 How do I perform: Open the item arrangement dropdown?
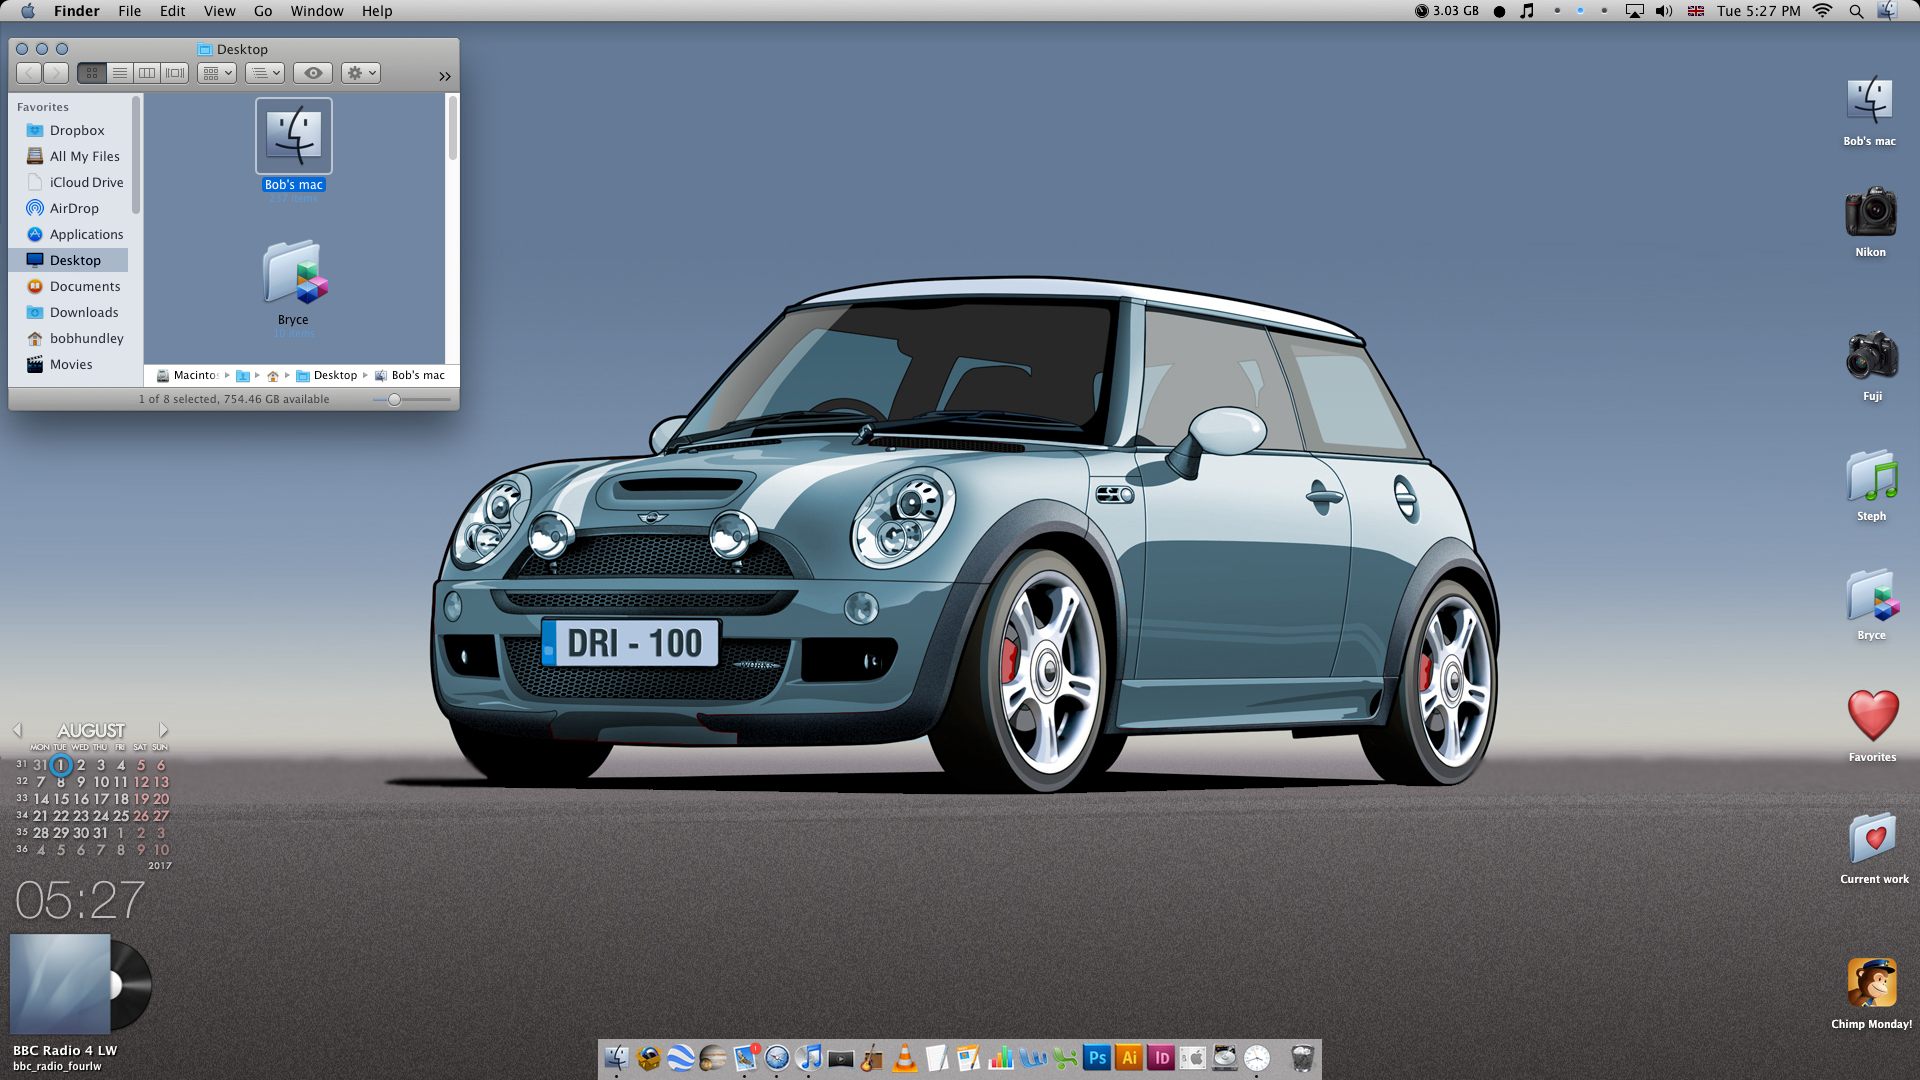click(x=216, y=73)
